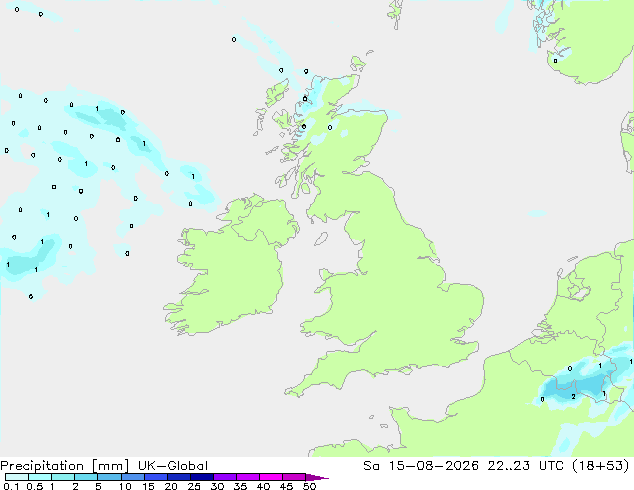Viewport: 634px width, 490px height.
Task: Click the legend scale number "35"
Action: tap(240, 486)
